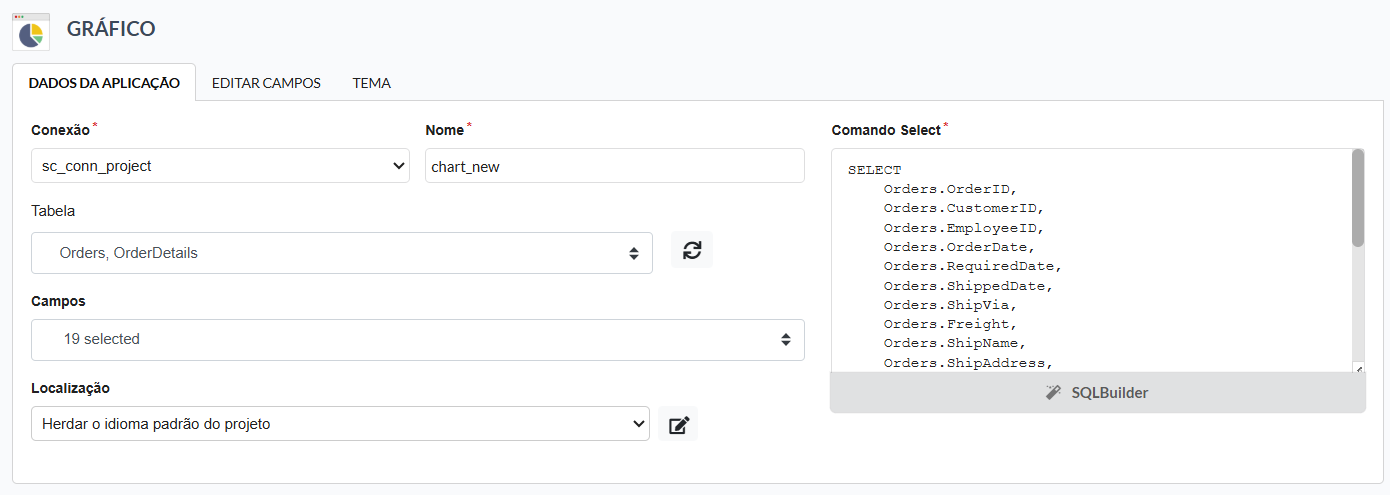Click the SQLBuilder magic wand icon
Viewport: 1390px width, 495px height.
tap(1053, 393)
